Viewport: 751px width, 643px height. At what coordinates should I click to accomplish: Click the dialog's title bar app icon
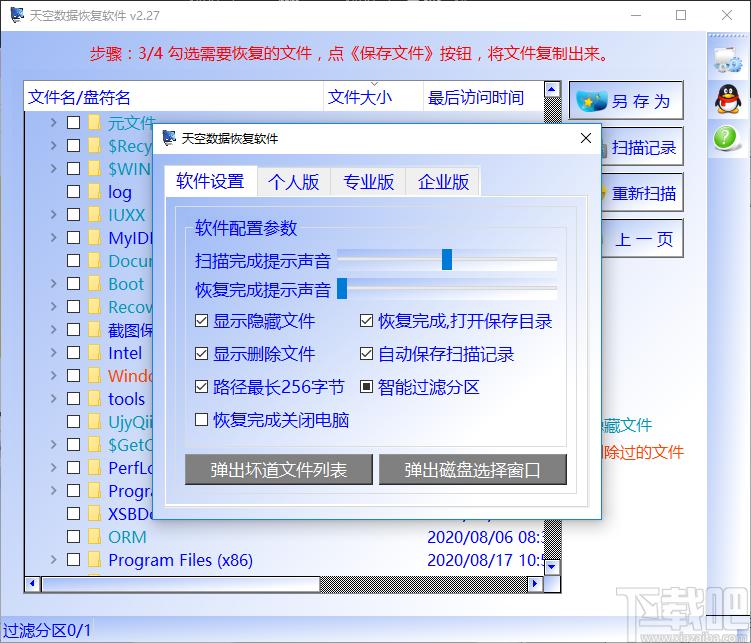(169, 138)
